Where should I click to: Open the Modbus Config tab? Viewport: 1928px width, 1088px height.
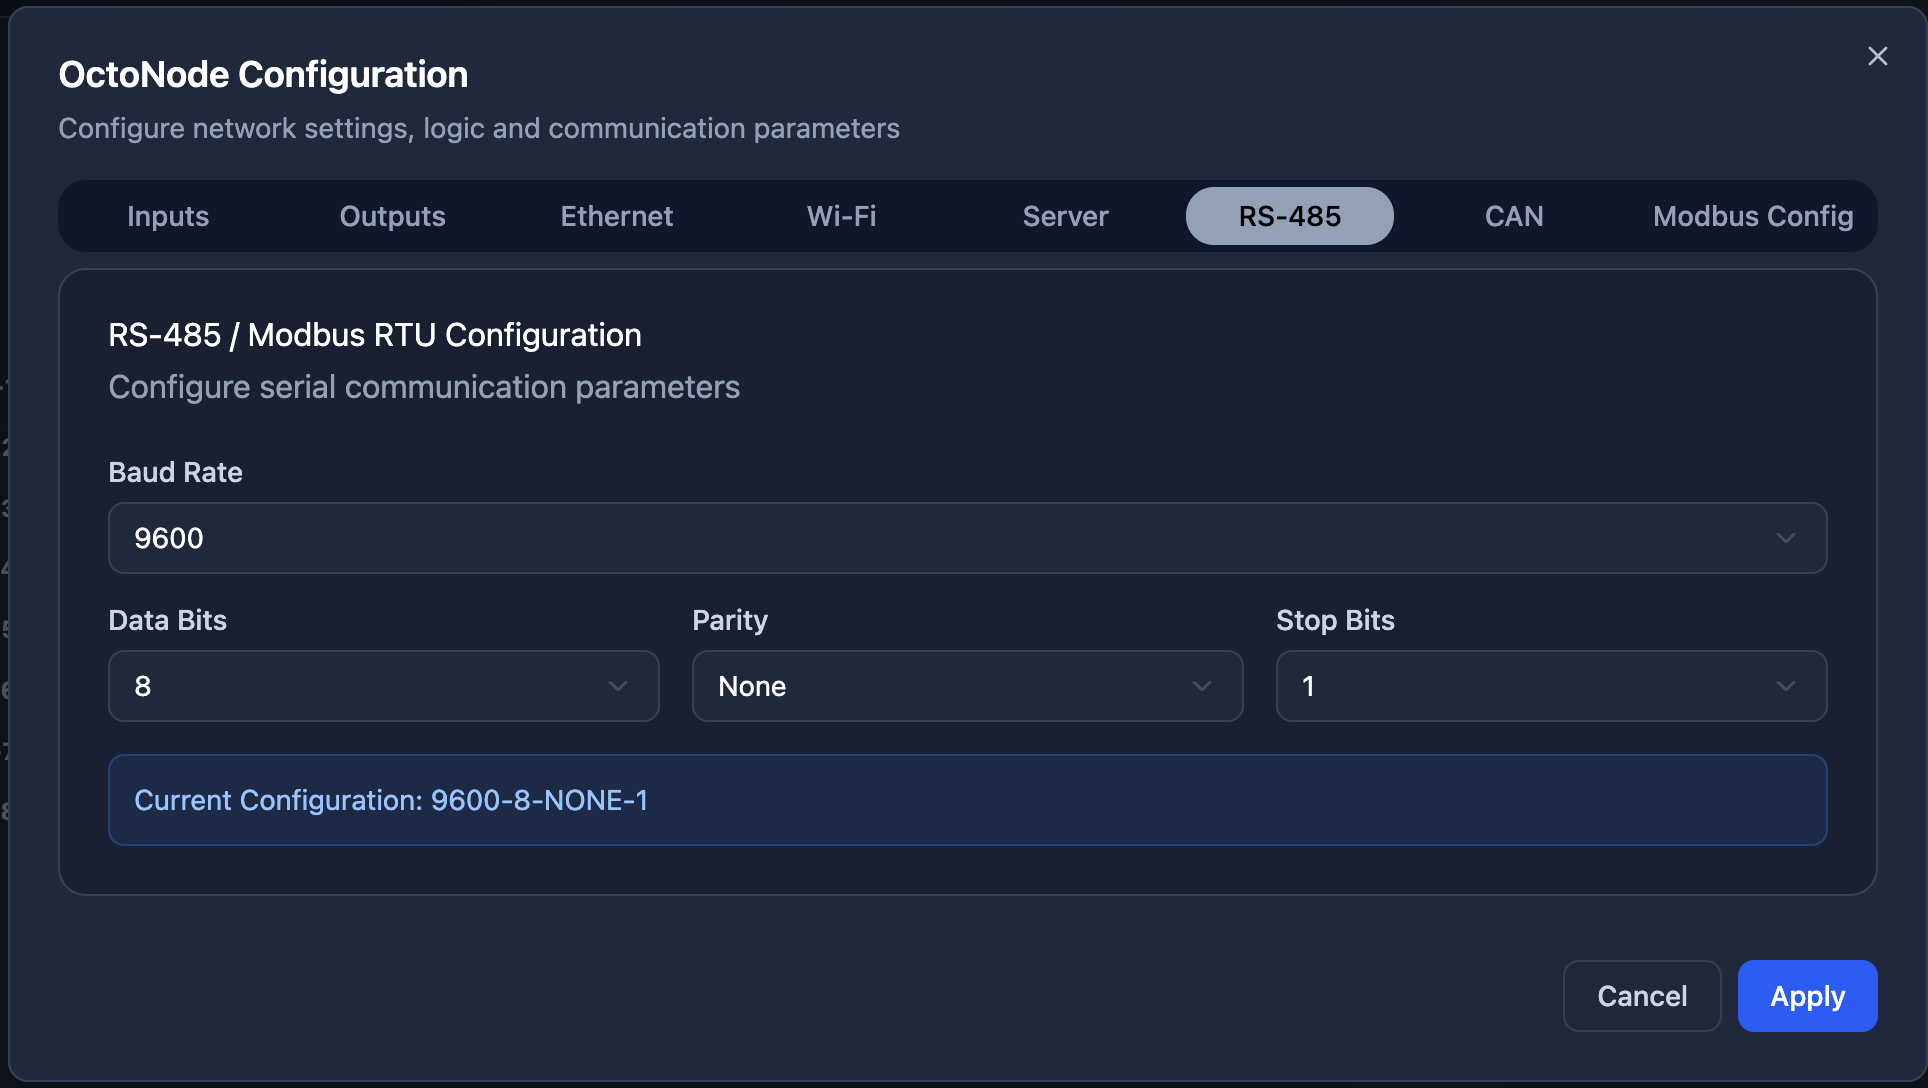(x=1752, y=216)
